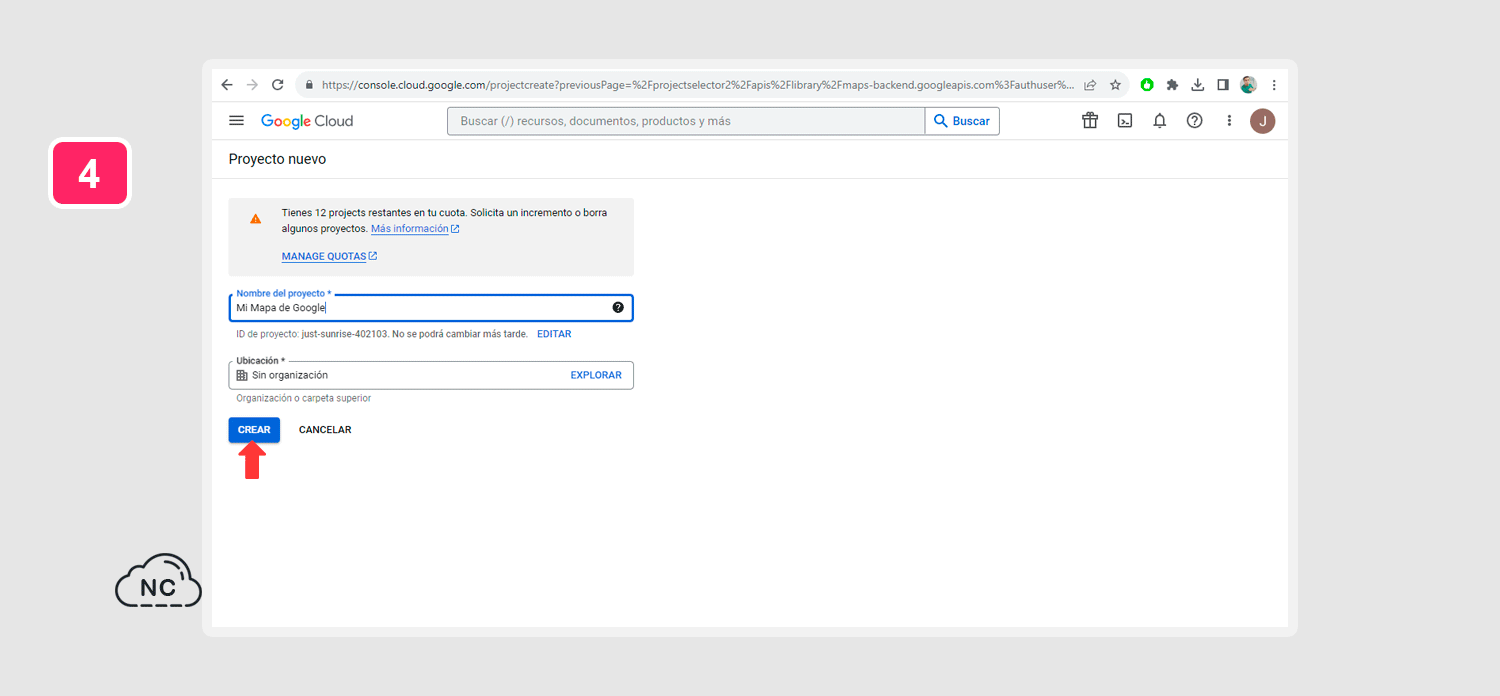The image size is (1500, 696).
Task: Click the Buscar search button
Action: click(961, 121)
